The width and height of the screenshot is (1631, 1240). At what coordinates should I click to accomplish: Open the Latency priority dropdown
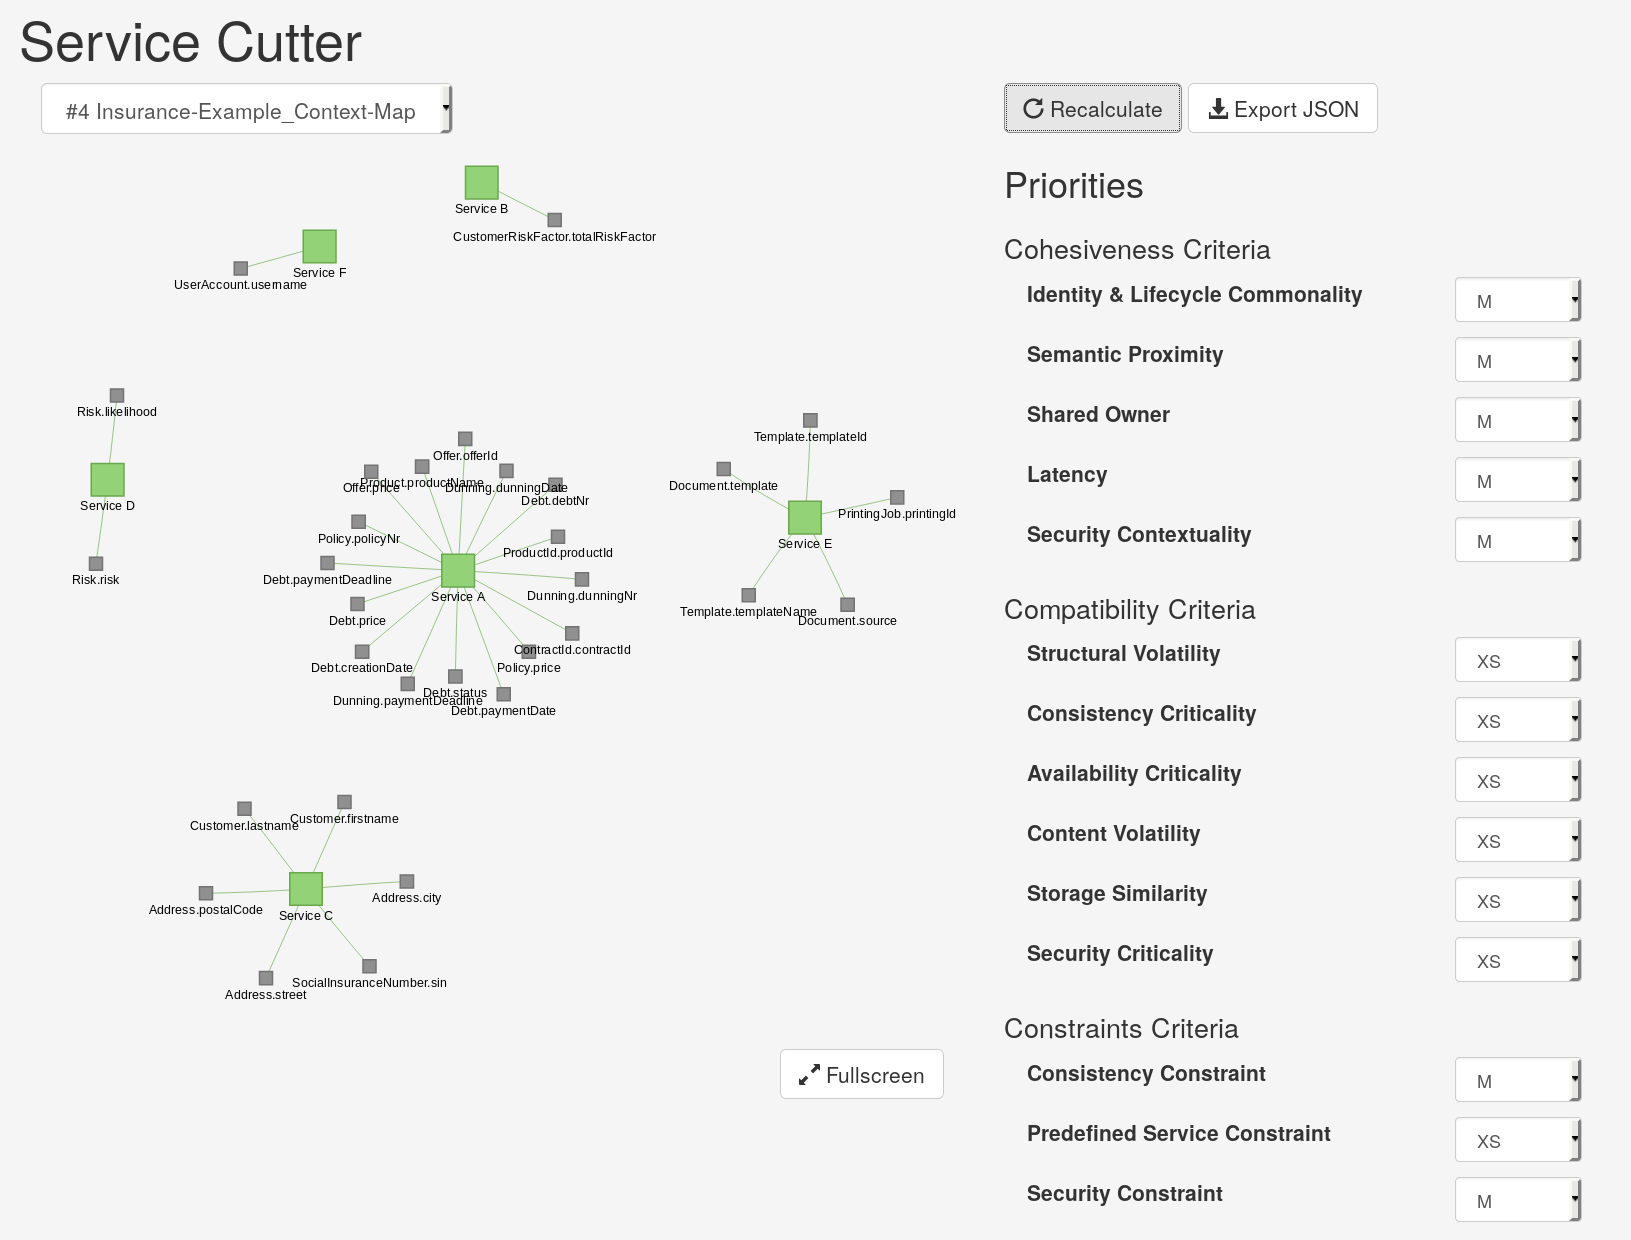pos(1518,480)
